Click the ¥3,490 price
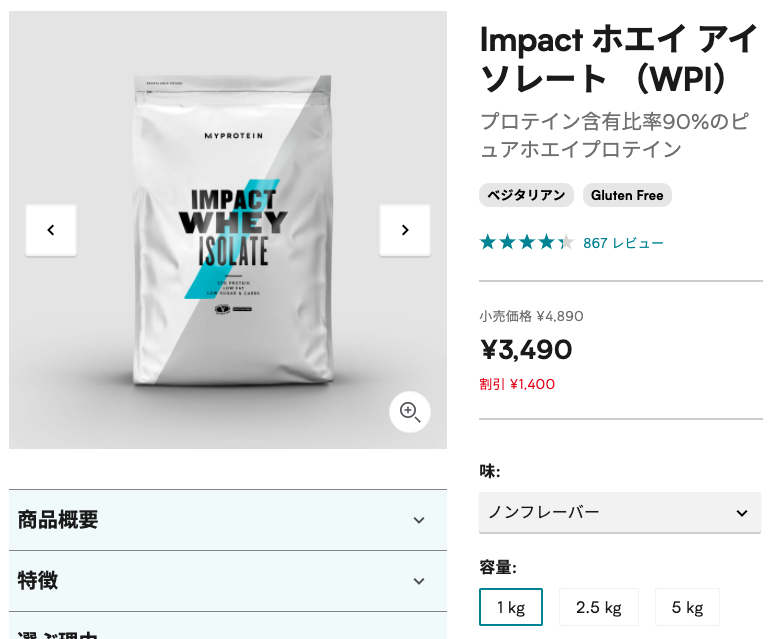The height and width of the screenshot is (639, 782). pyautogui.click(x=526, y=350)
